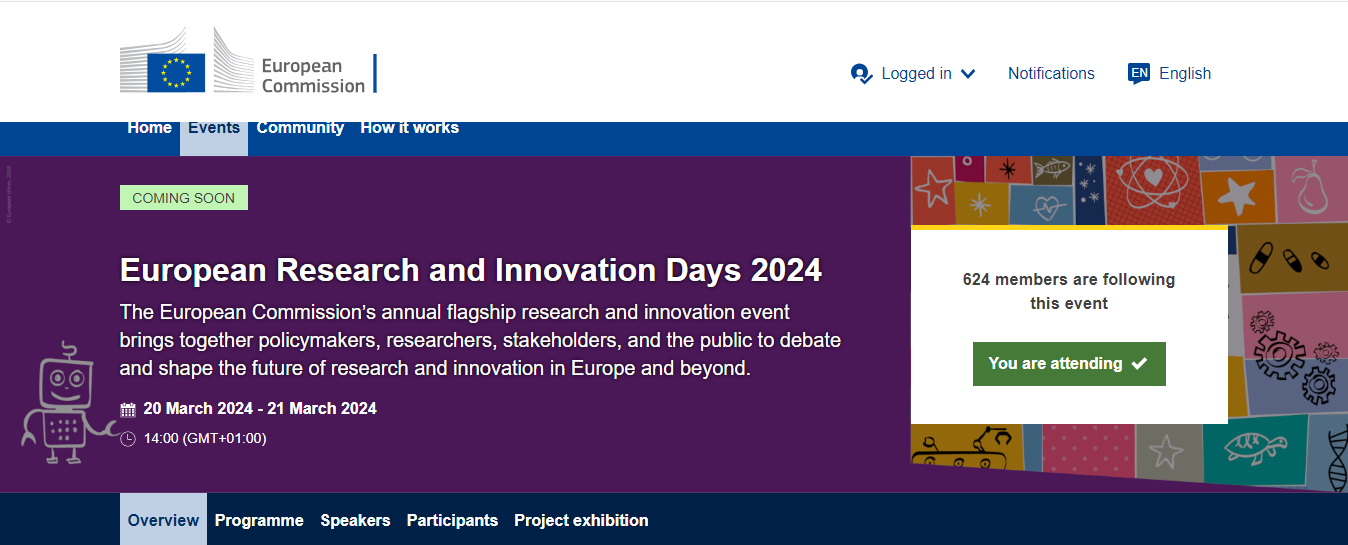
Task: Click the pear illustration in banner
Action: pyautogui.click(x=1312, y=187)
